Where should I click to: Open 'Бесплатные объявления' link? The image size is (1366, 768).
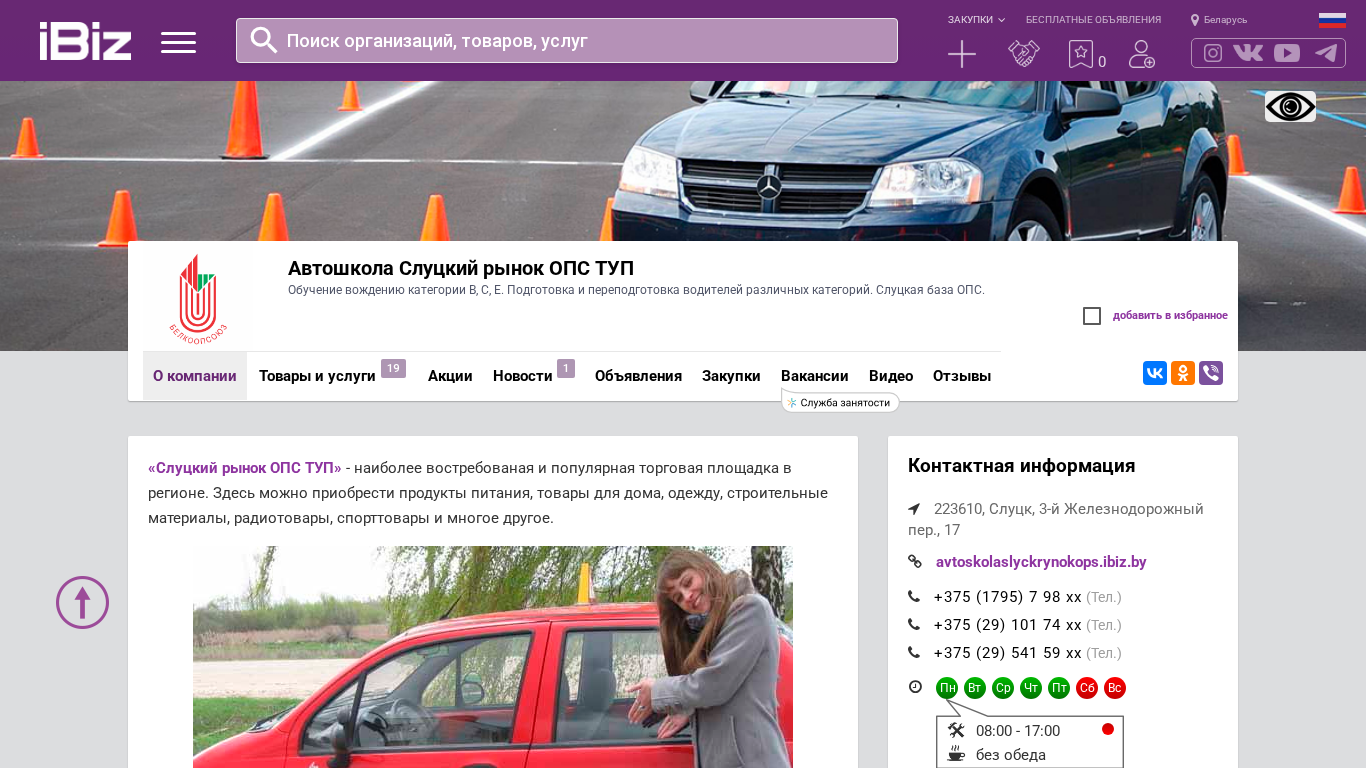pyautogui.click(x=1093, y=20)
